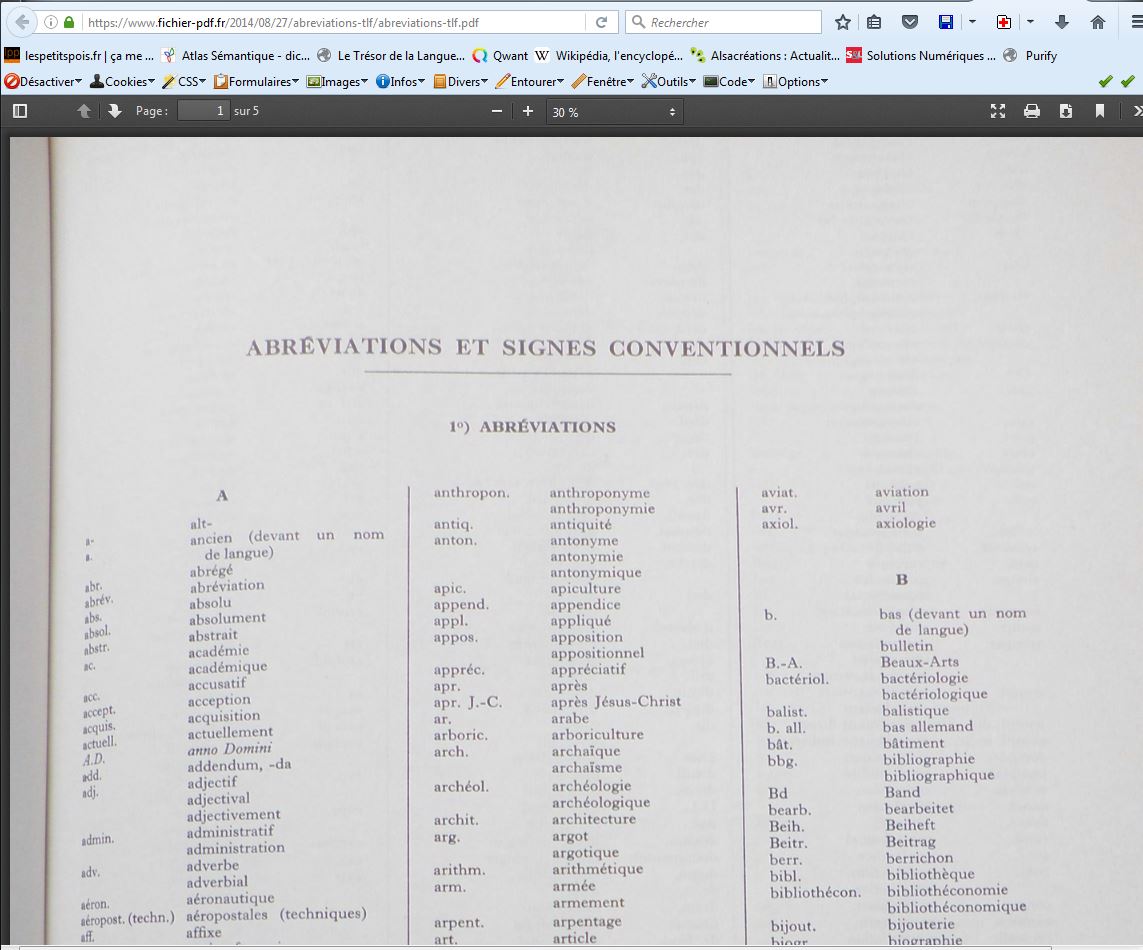This screenshot has width=1143, height=950.
Task: Click last green validation checkmark icon
Action: [x=1128, y=82]
